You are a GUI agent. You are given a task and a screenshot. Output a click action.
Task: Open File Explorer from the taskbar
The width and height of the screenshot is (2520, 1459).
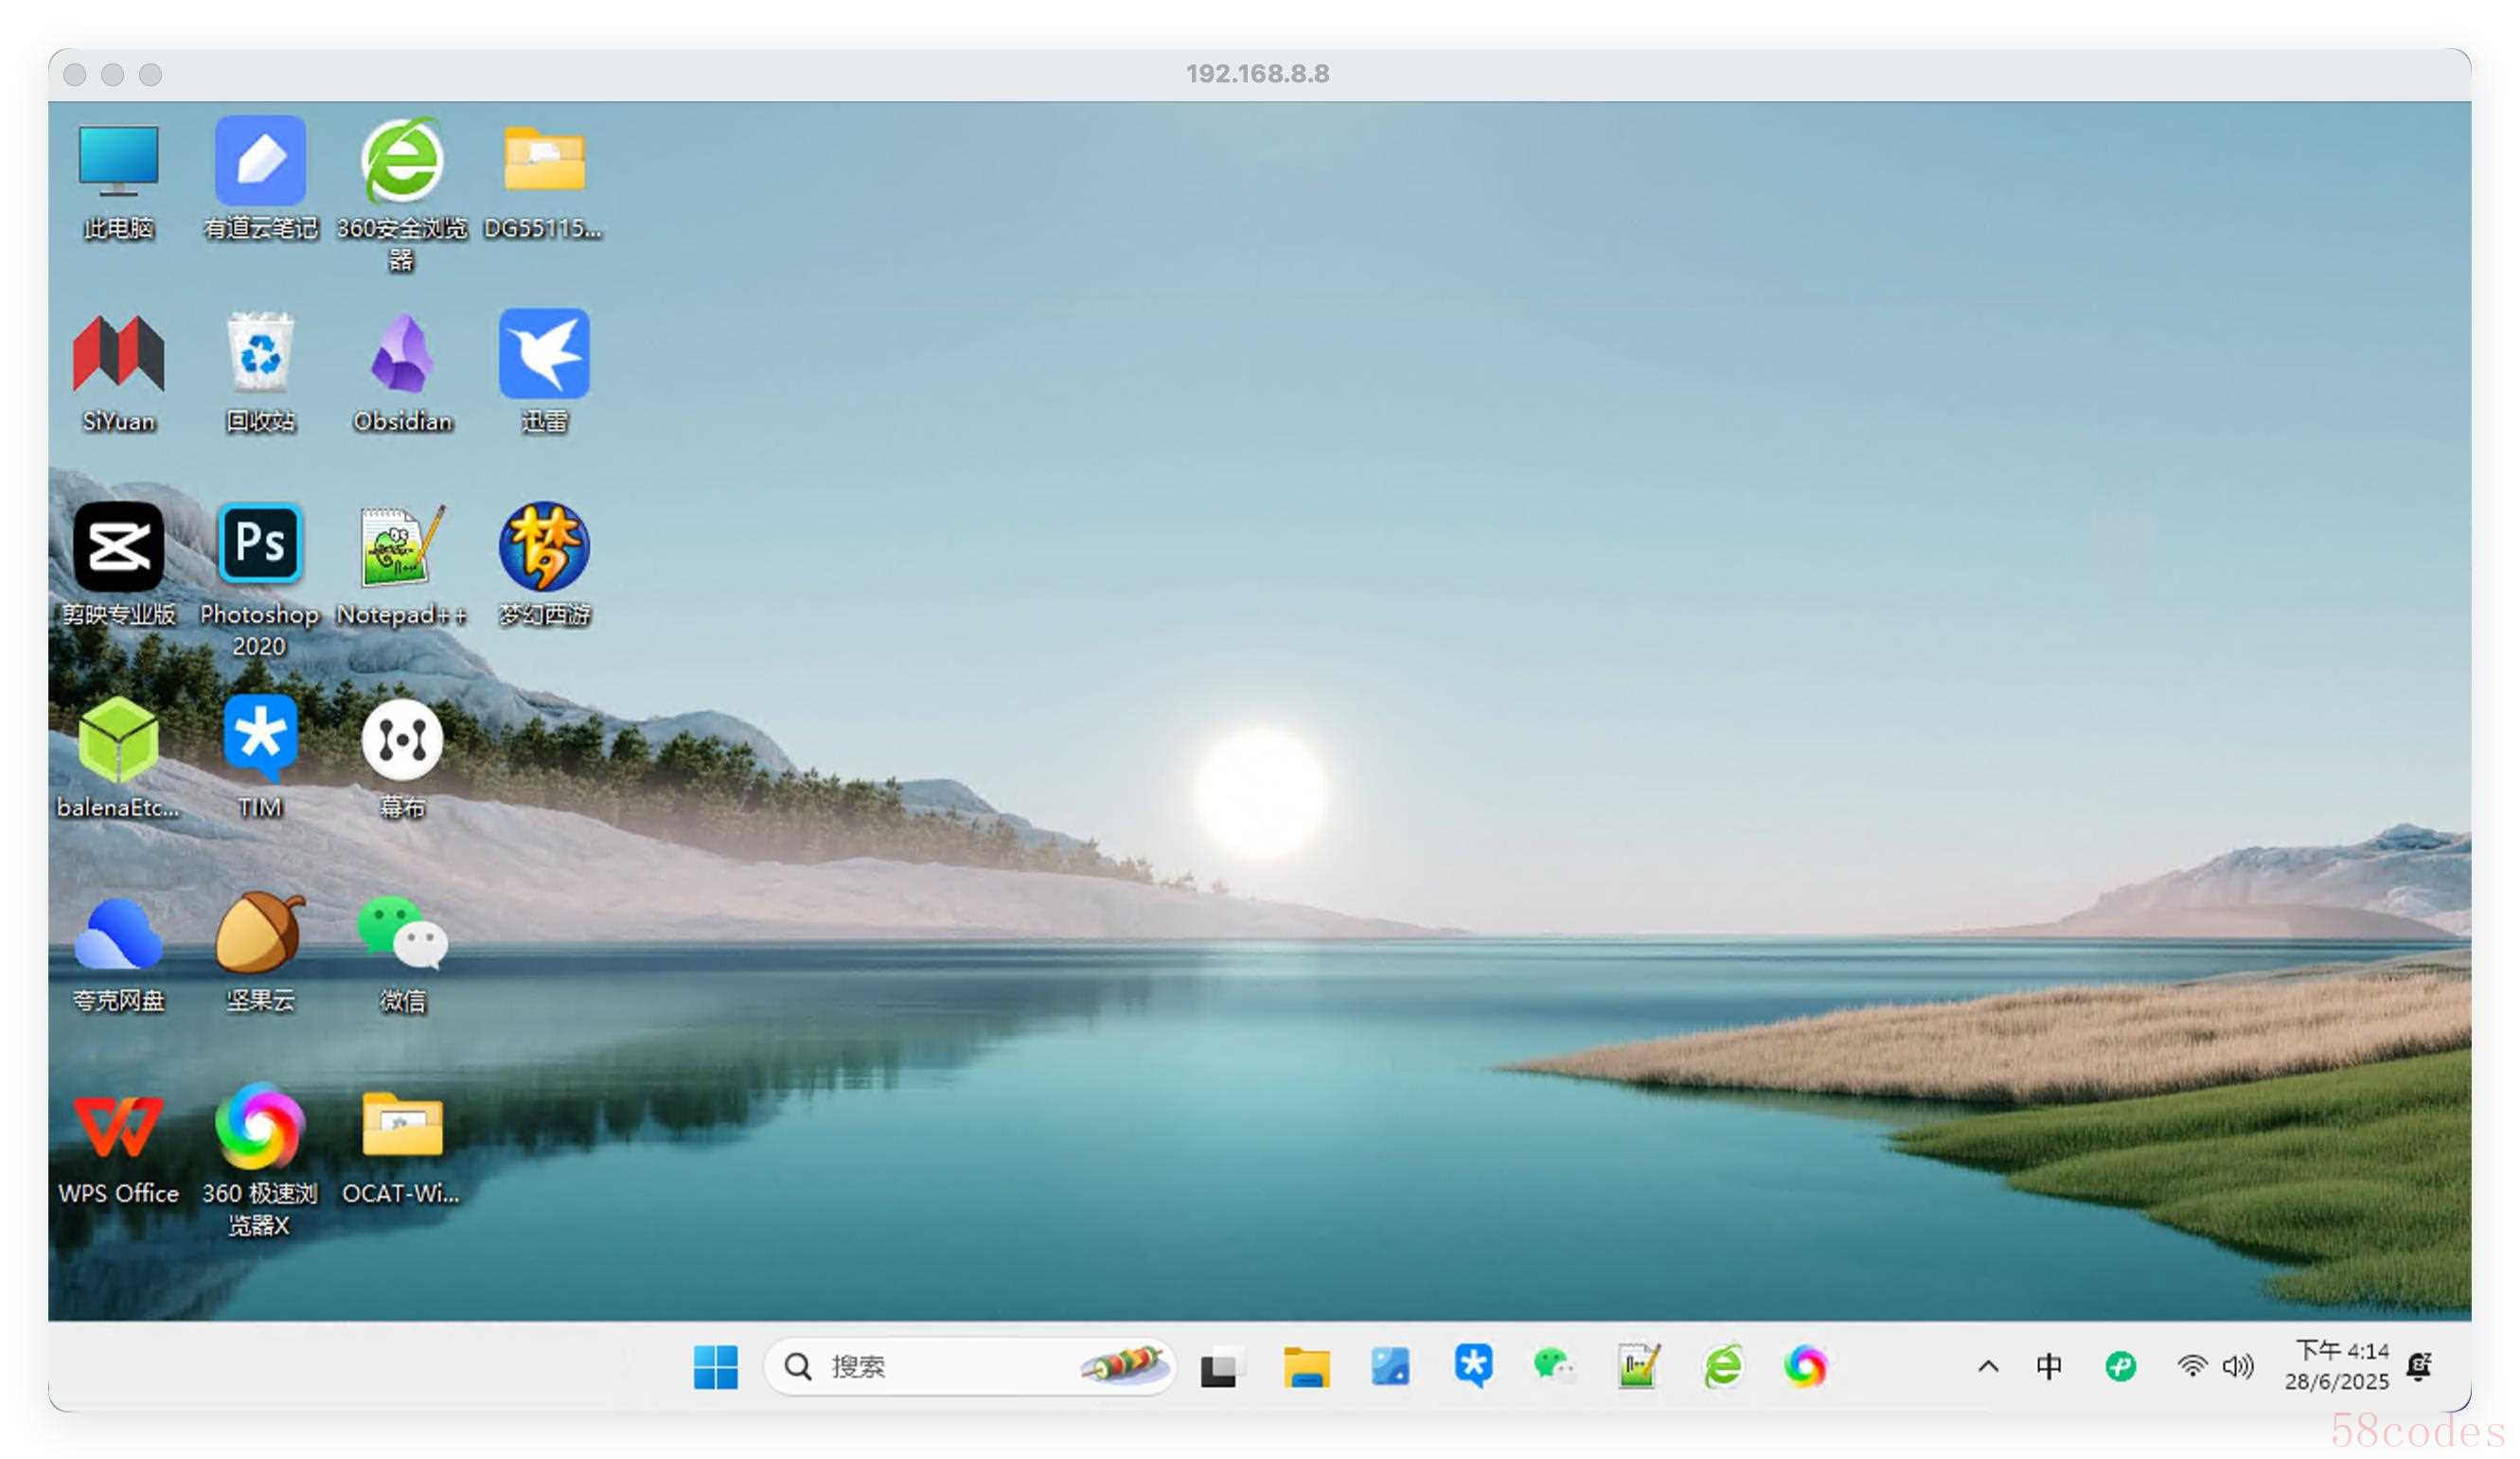click(x=1307, y=1367)
